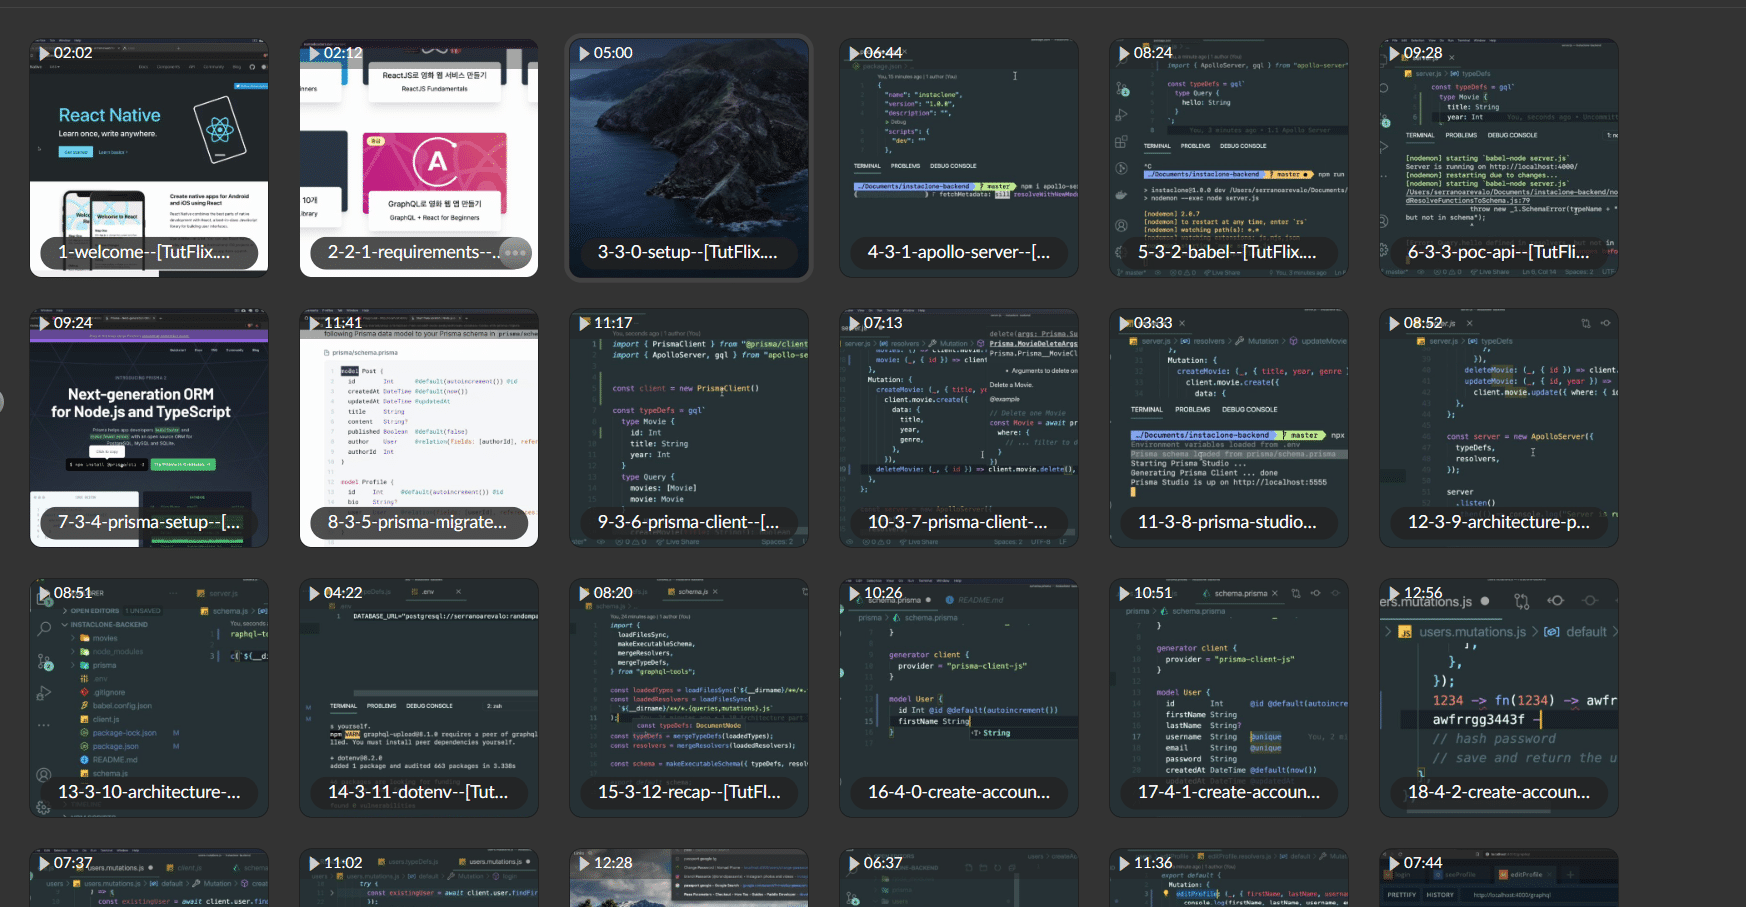The height and width of the screenshot is (907, 1746).
Task: Click play icon on 11-3-8-prisma-studio video
Action: coord(1124,323)
